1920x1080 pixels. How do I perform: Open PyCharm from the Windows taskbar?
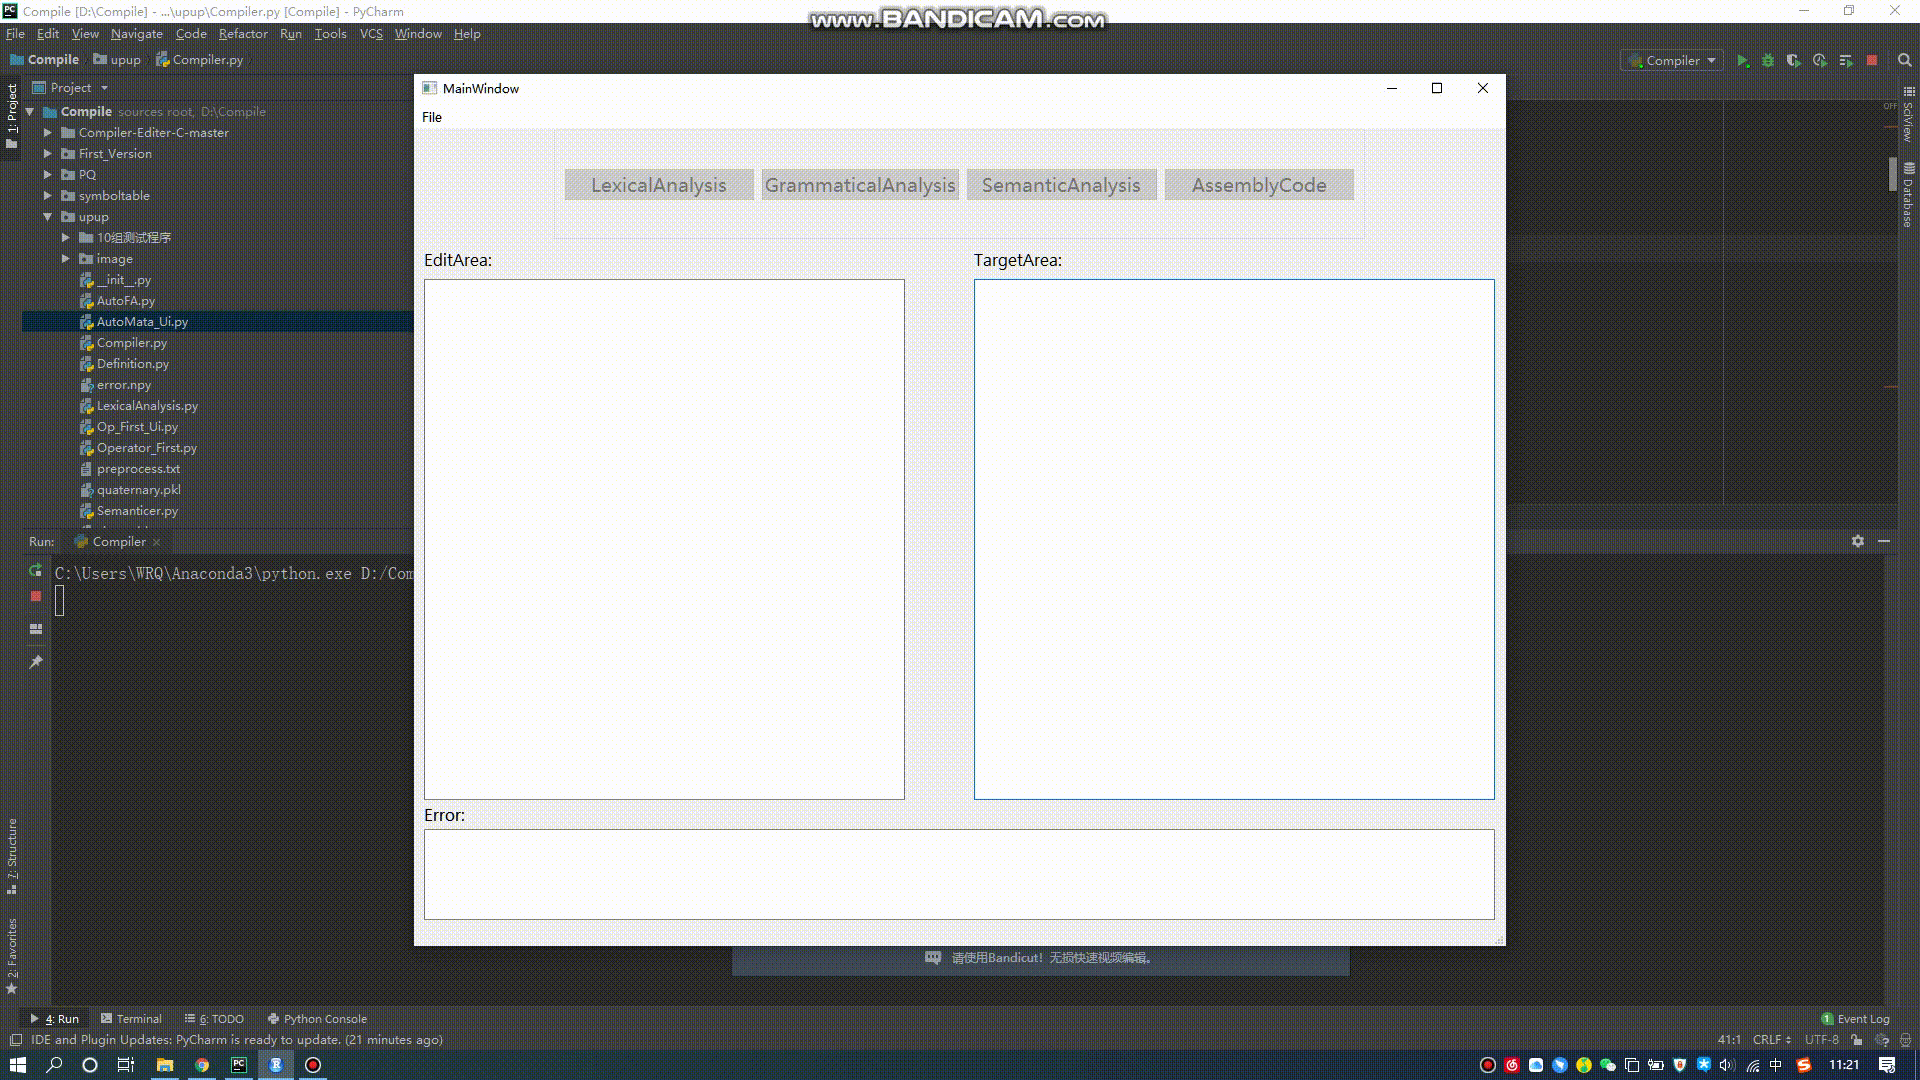(x=239, y=1065)
